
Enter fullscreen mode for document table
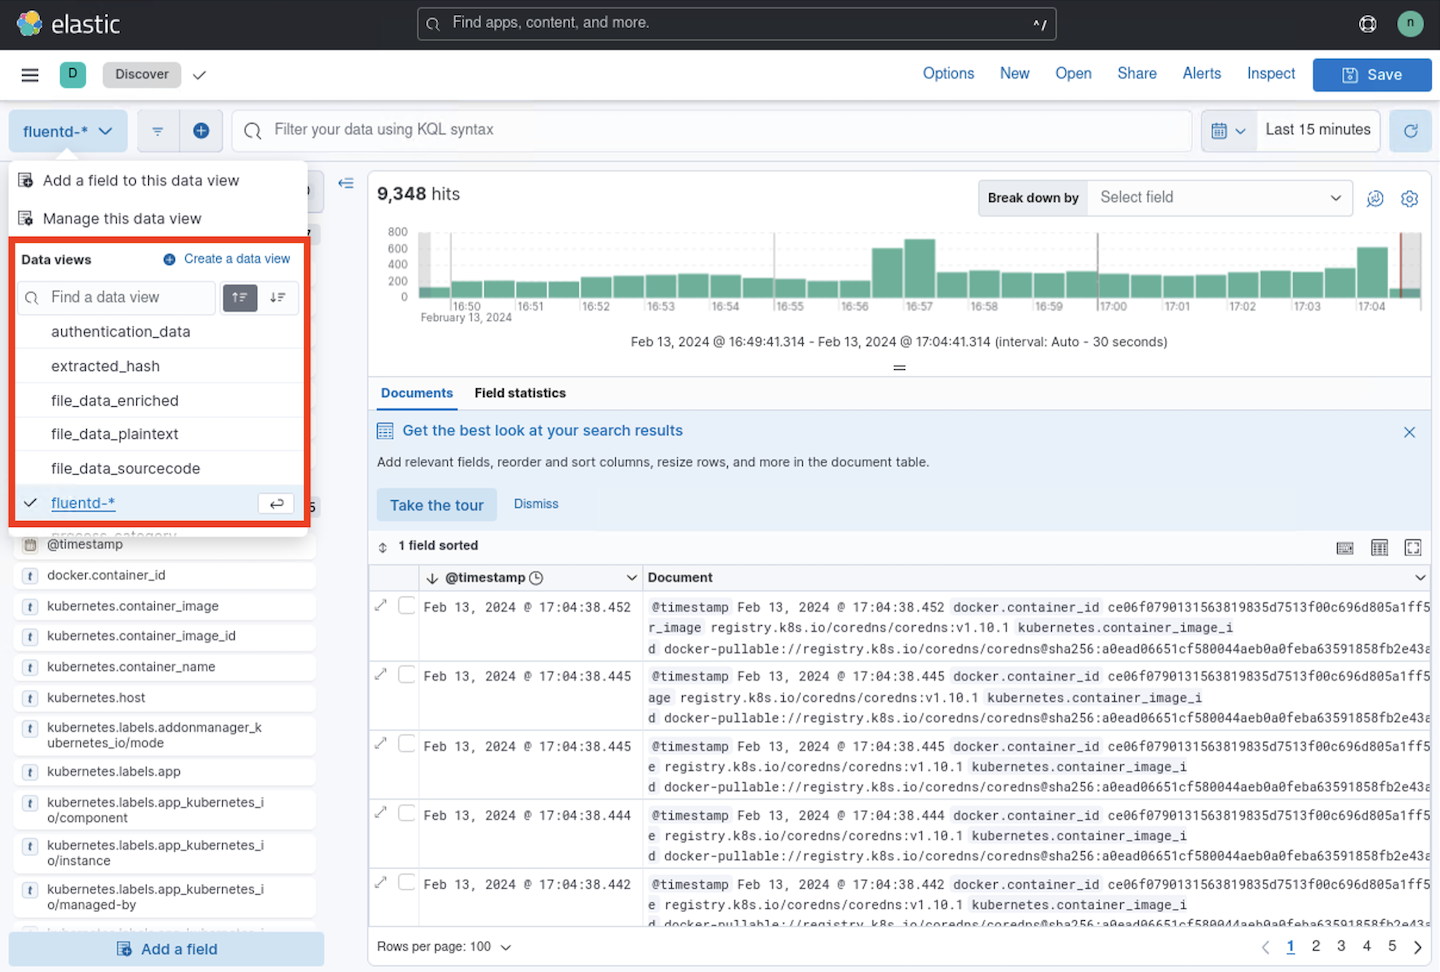[x=1413, y=548]
